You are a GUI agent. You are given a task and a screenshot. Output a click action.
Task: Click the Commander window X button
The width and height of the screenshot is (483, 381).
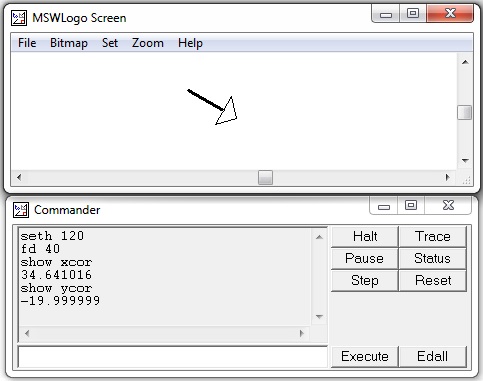tap(448, 205)
